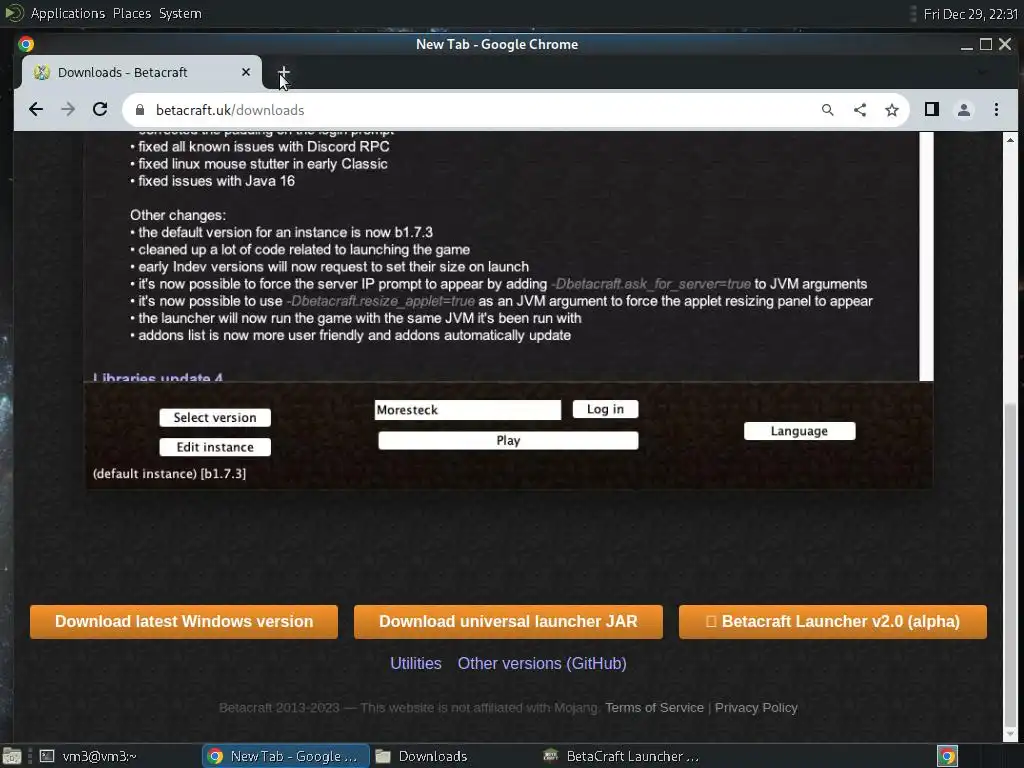This screenshot has width=1024, height=768.
Task: Reload the Betacraft downloads page
Action: pos(100,110)
